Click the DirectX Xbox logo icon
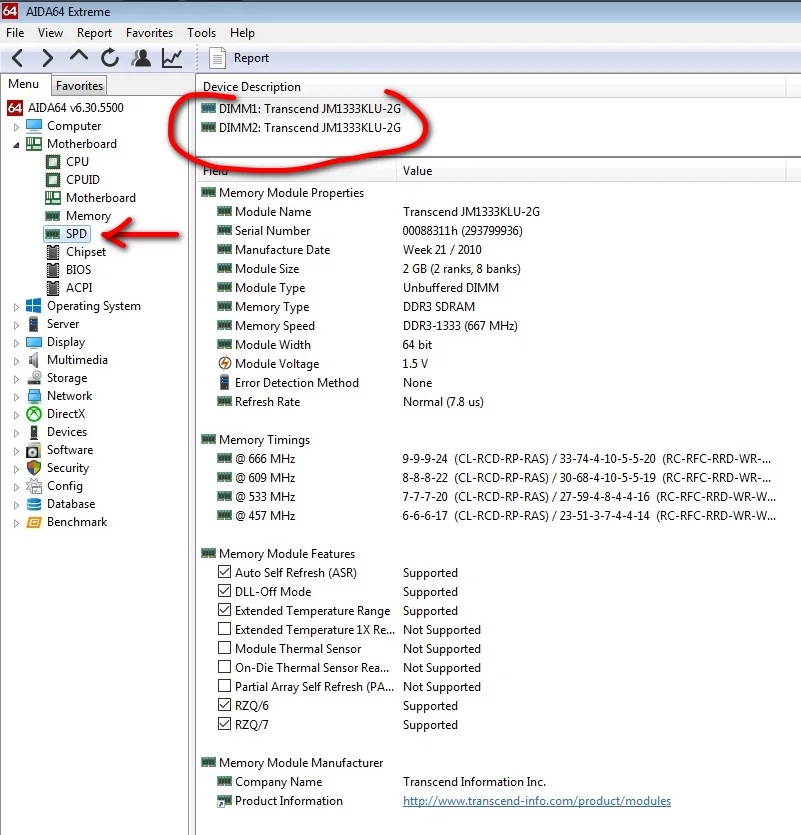This screenshot has height=835, width=801. pos(34,414)
